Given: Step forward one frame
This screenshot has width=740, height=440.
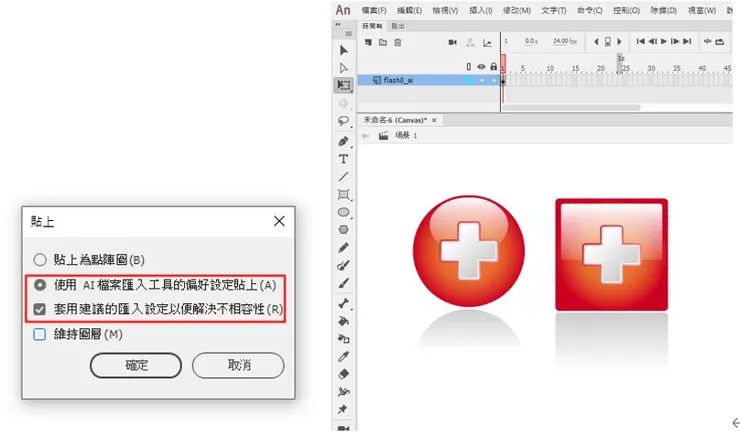Looking at the screenshot, I should [x=675, y=42].
